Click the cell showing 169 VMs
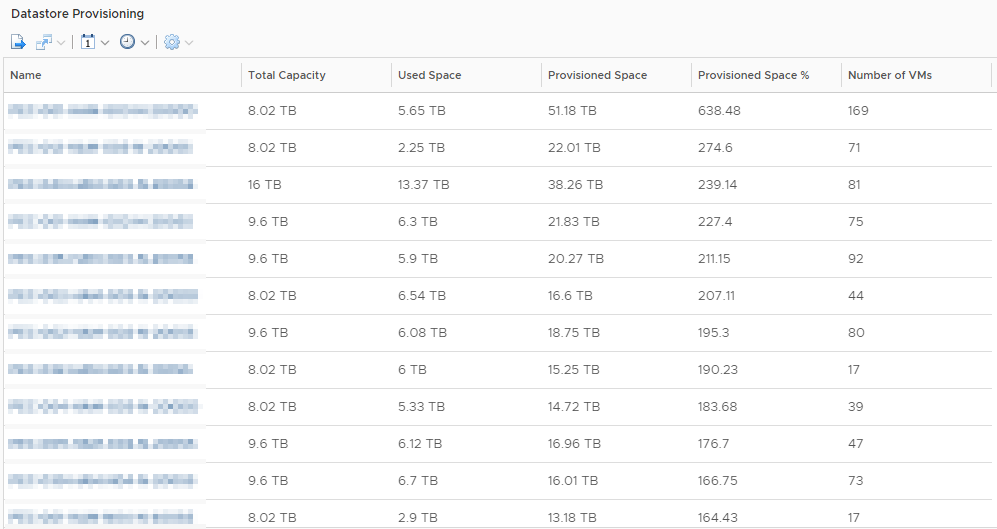Viewport: 997px width, 529px height. tap(858, 111)
